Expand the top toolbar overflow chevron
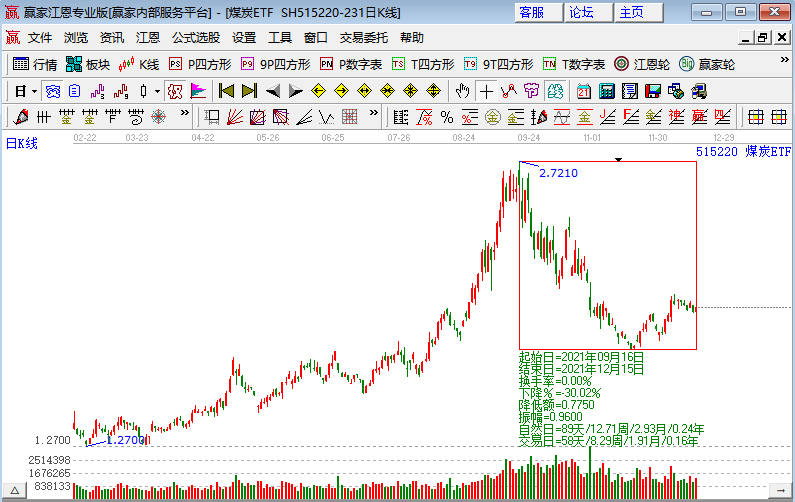Viewport: 795px width, 502px height. [784, 60]
